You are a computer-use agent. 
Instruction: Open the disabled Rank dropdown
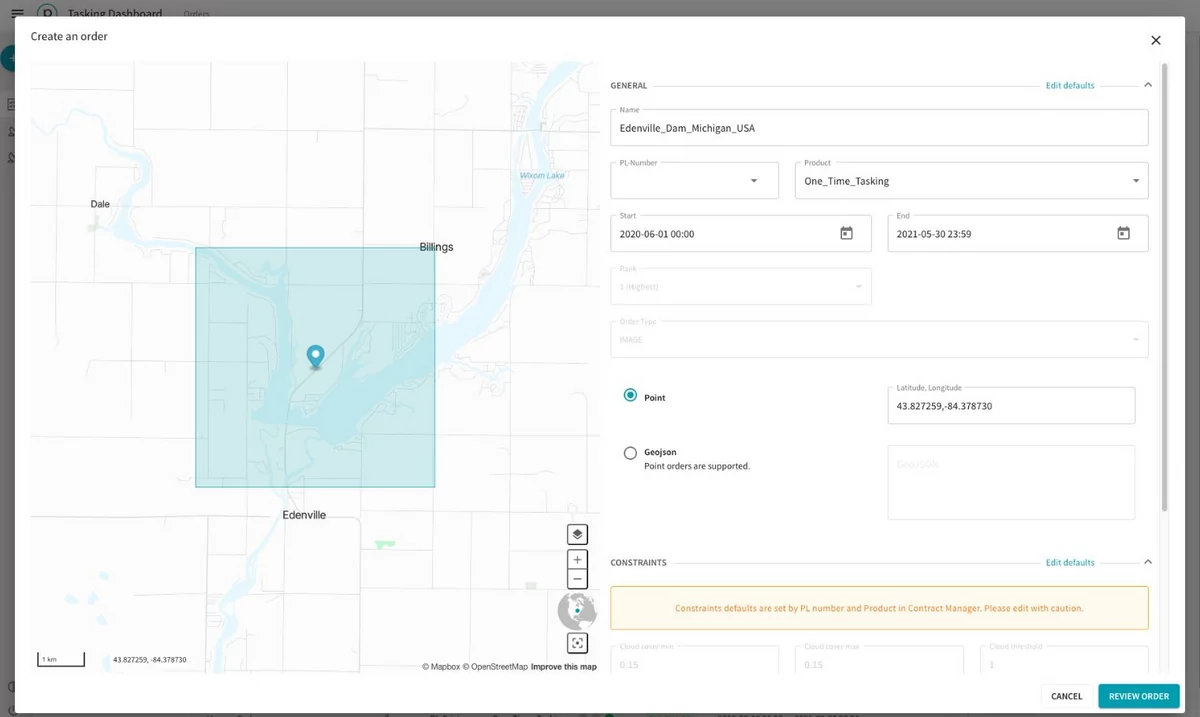(x=741, y=286)
